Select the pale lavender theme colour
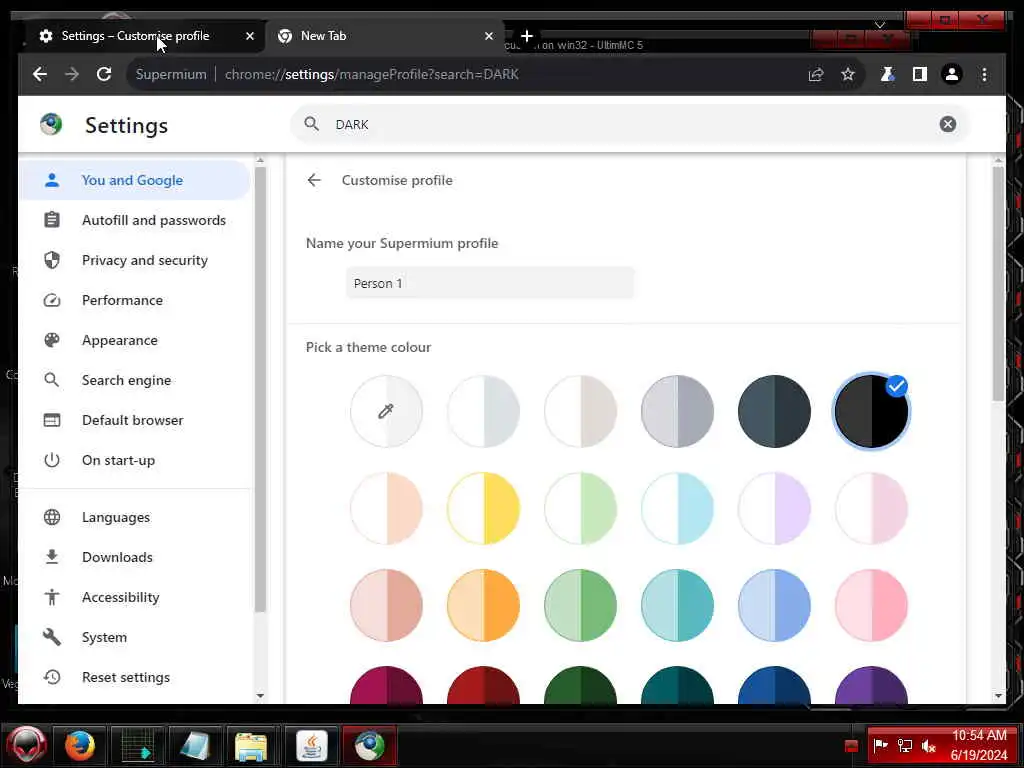The width and height of the screenshot is (1024, 768). coord(774,508)
